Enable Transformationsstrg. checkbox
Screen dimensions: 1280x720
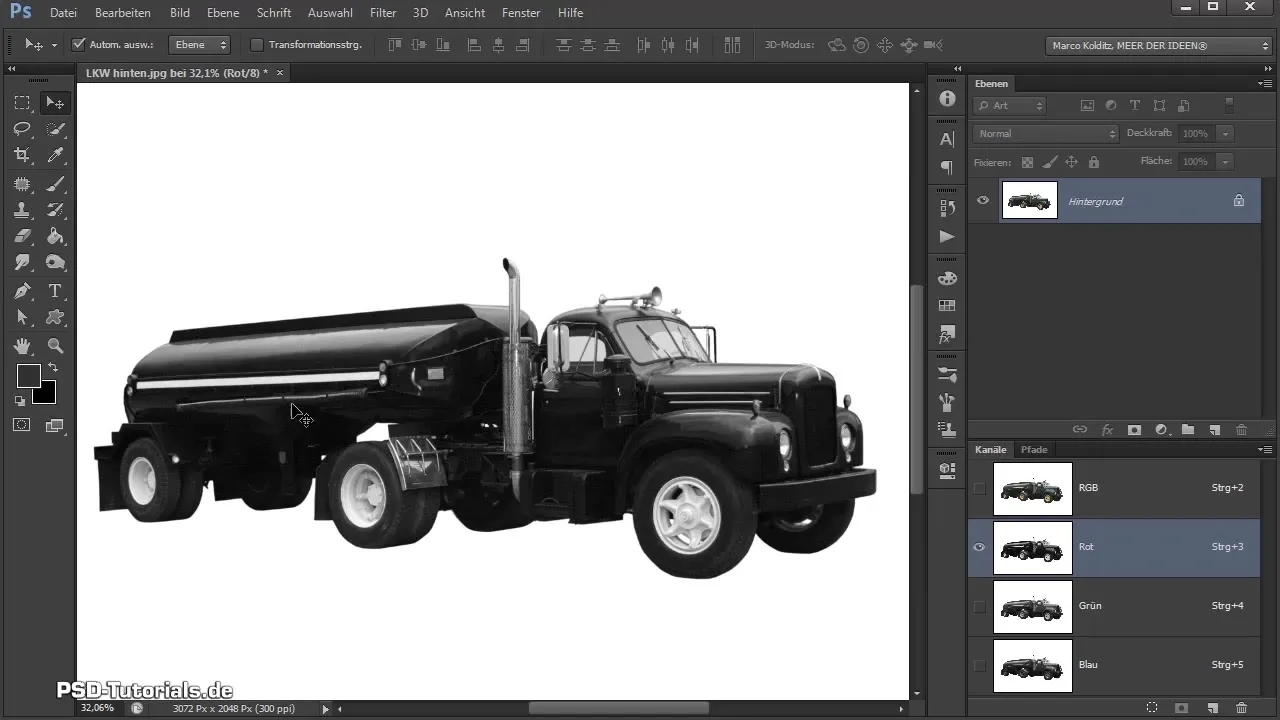(257, 45)
